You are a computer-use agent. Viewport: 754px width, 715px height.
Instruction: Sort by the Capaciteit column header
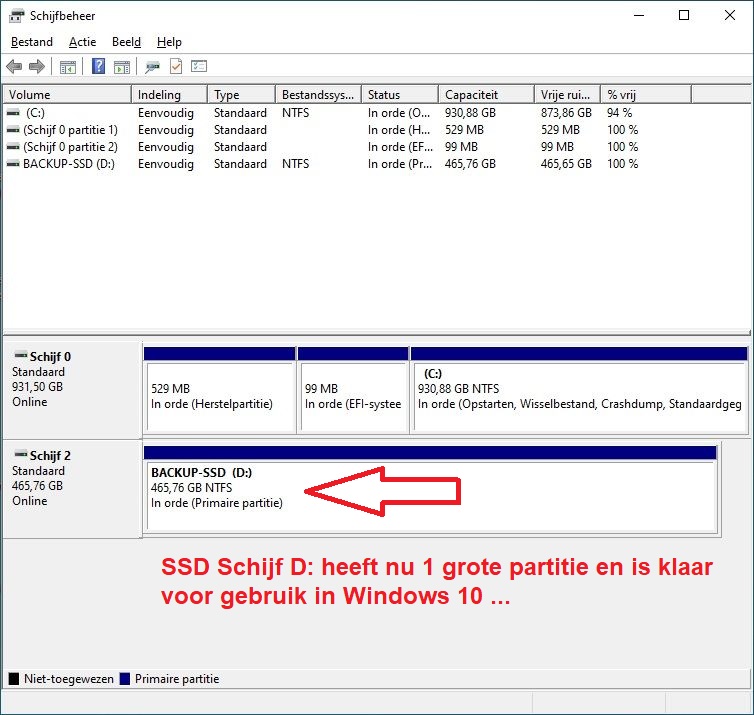click(x=486, y=94)
